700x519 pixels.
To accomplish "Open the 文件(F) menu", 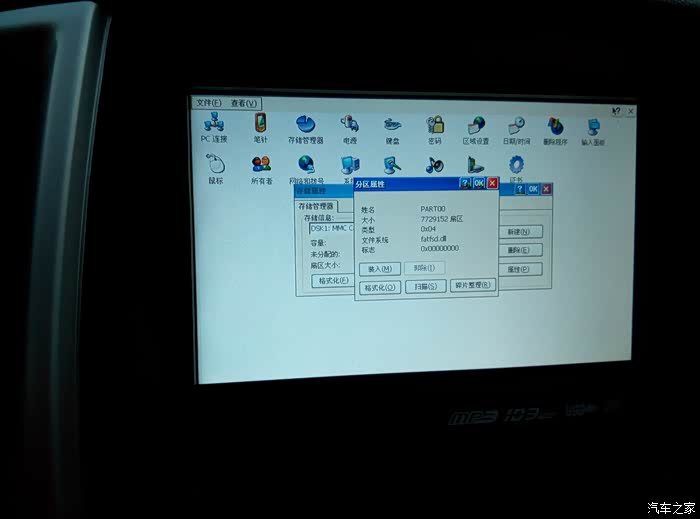I will (x=208, y=103).
